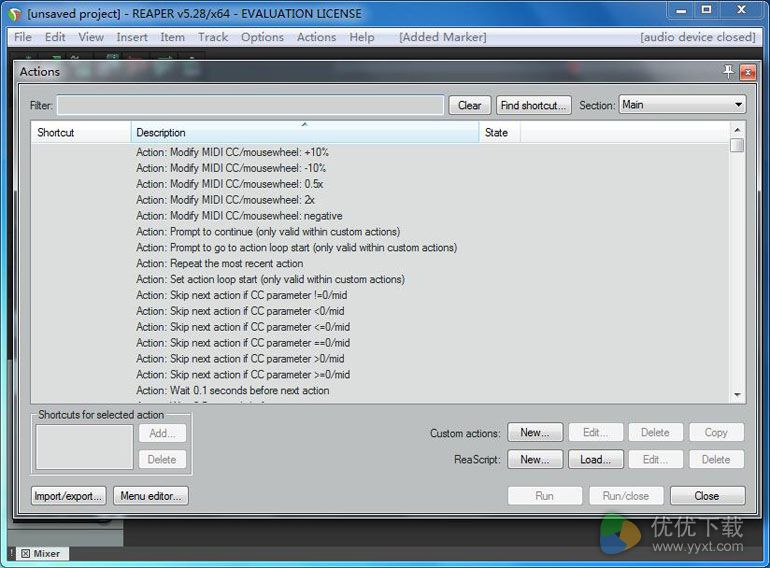Select 'Modify MIDI CC/mousewheel: -10%' action
The image size is (770, 568).
(231, 168)
